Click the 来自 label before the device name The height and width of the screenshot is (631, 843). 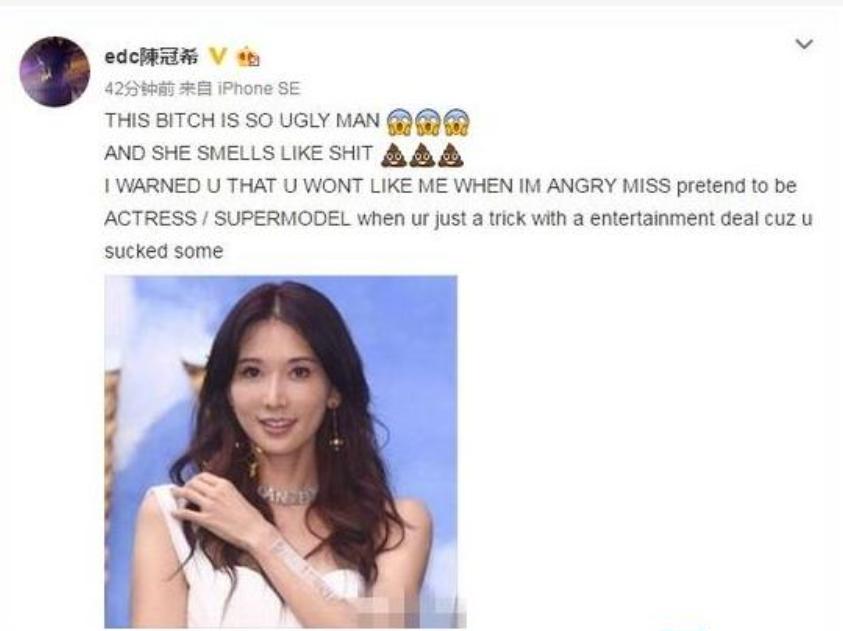click(195, 89)
